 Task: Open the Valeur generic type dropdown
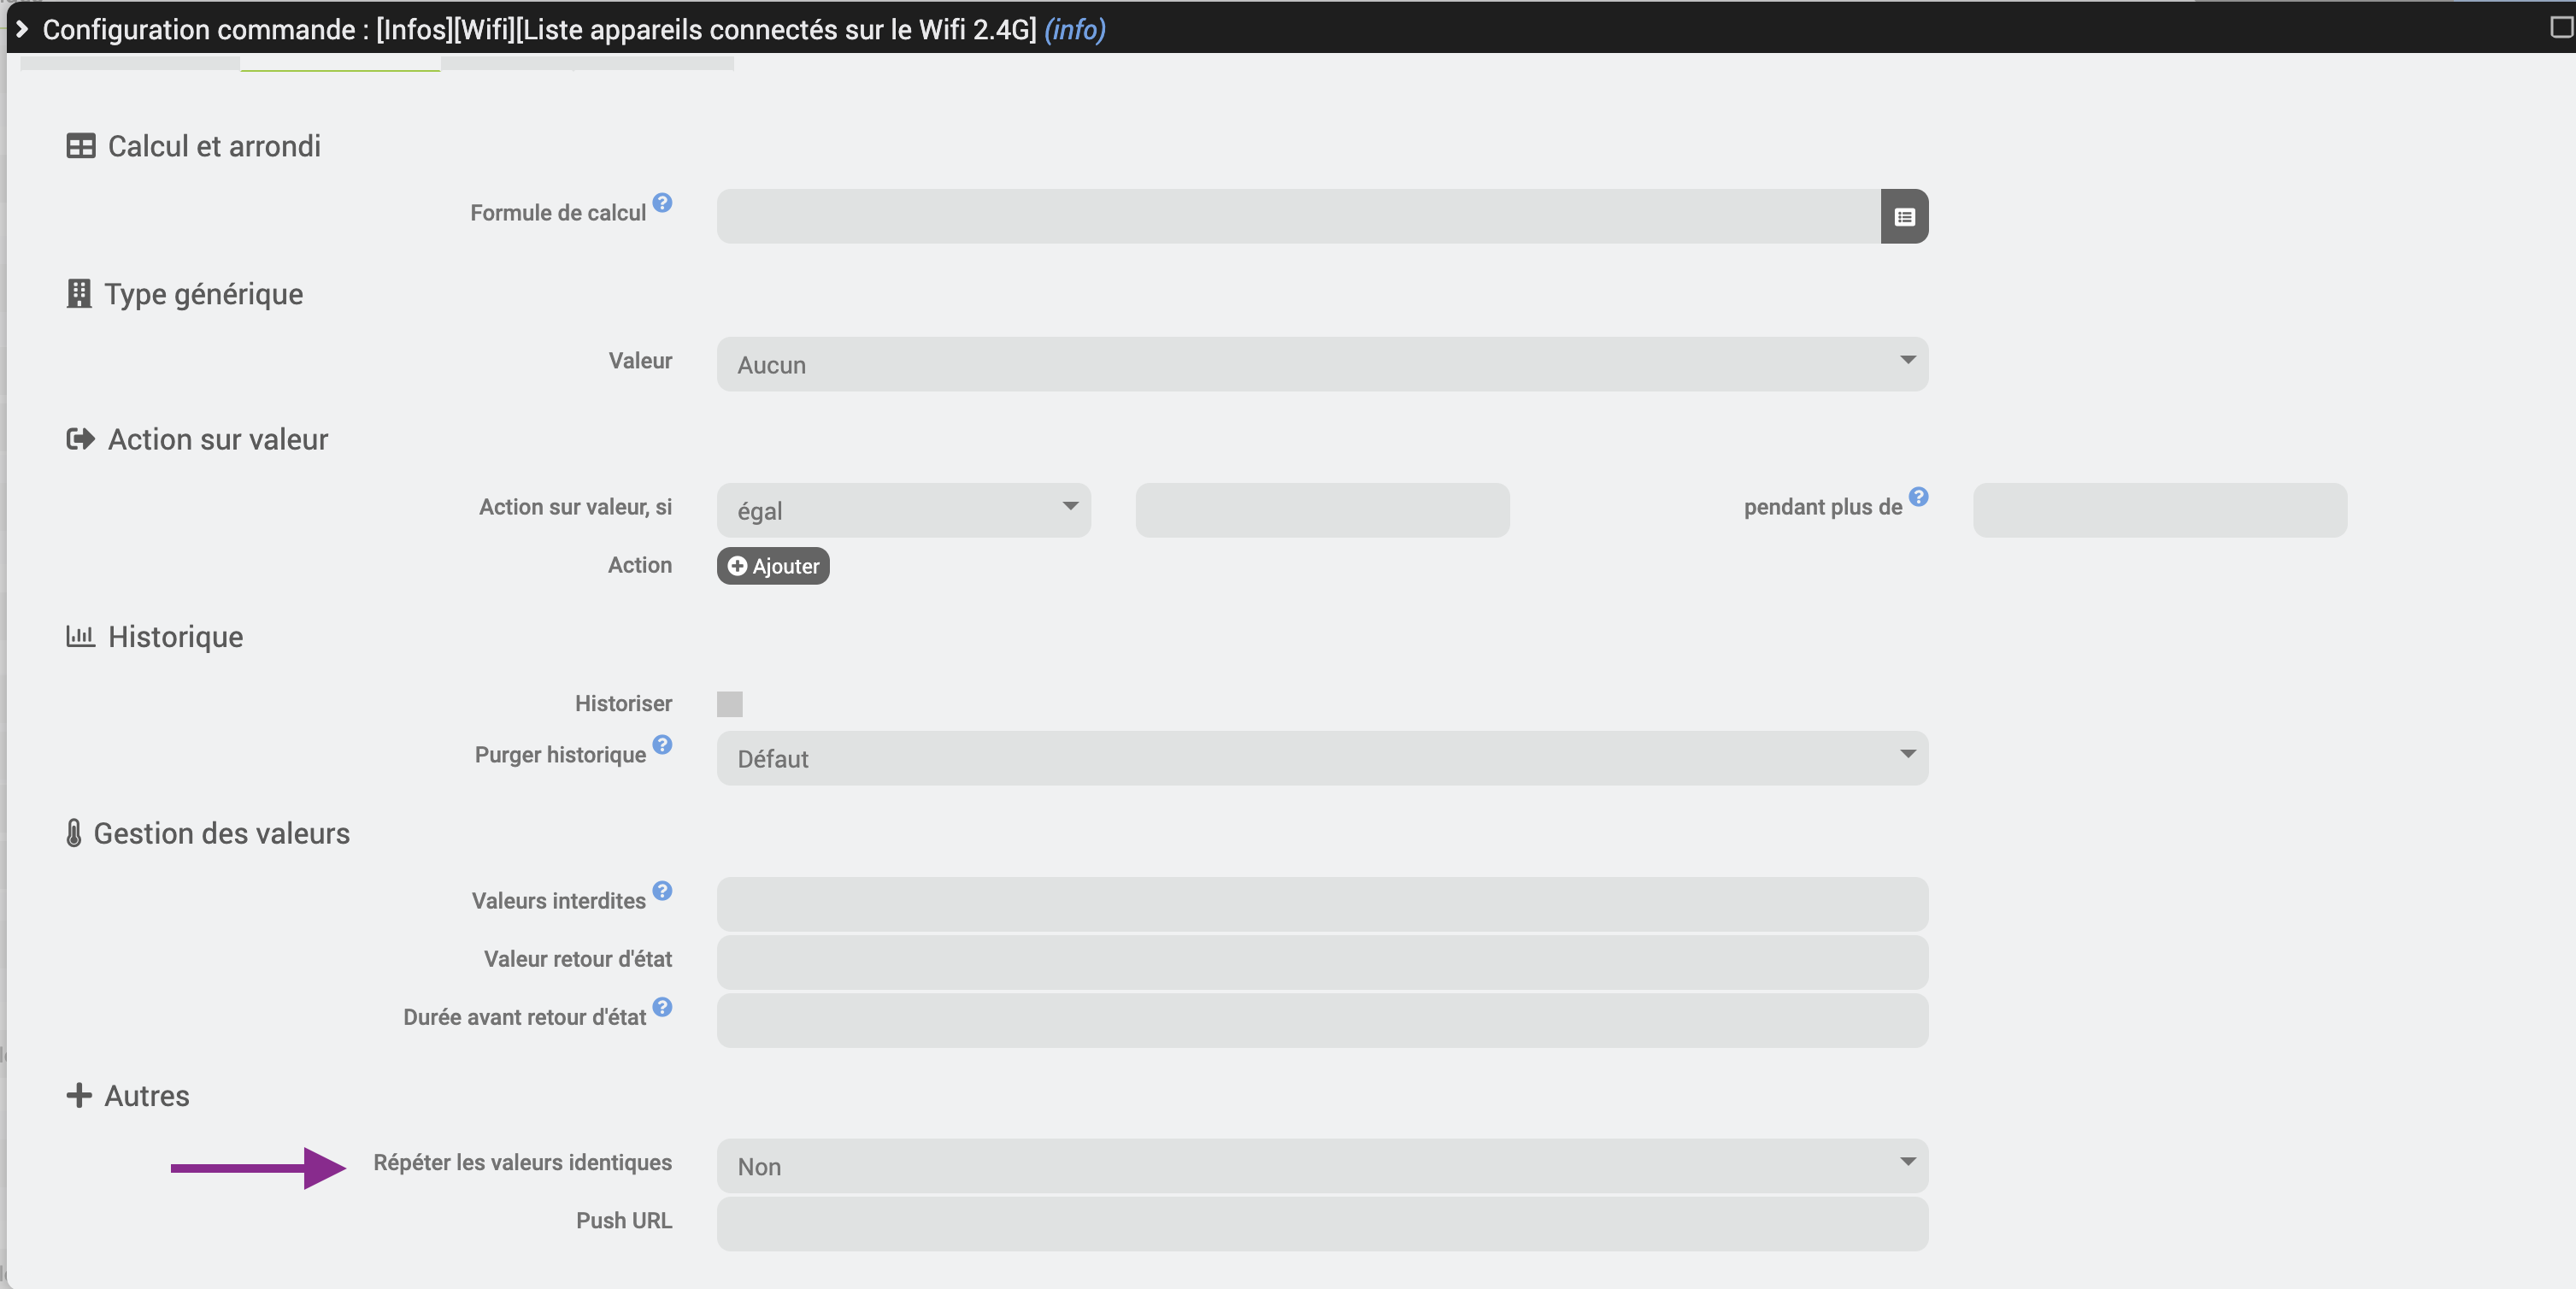(x=1321, y=364)
